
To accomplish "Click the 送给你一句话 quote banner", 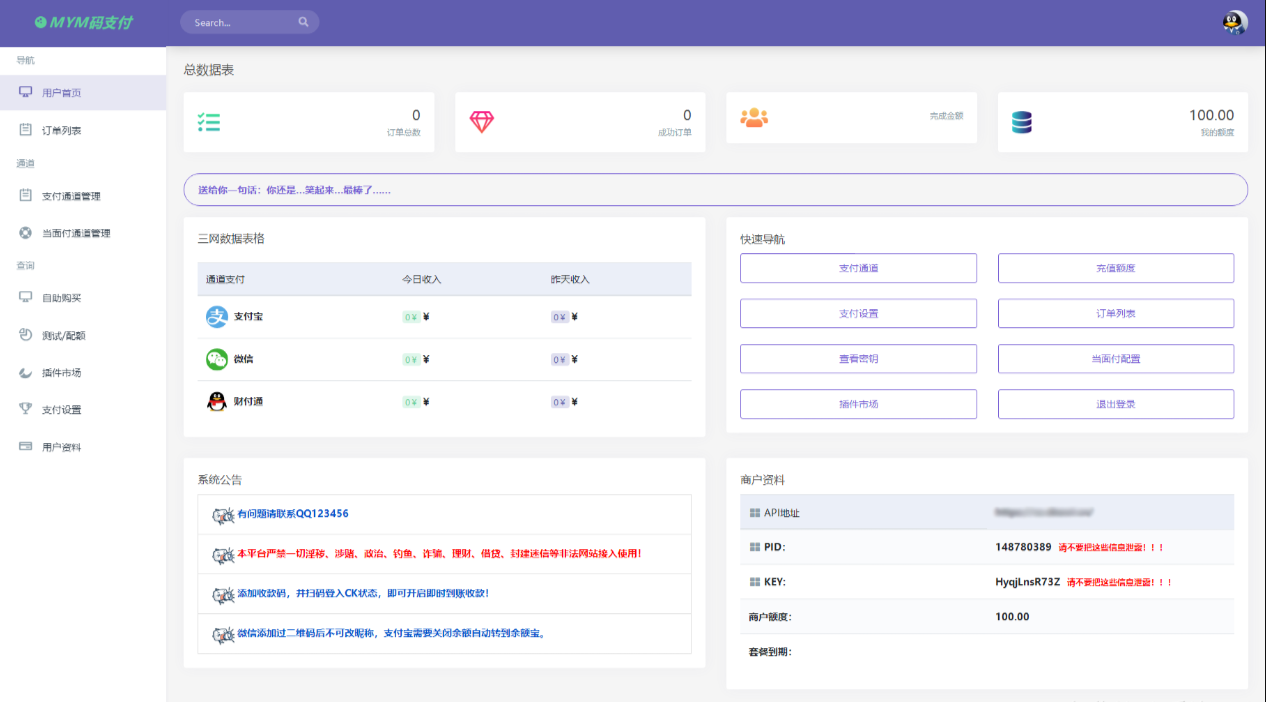I will [715, 190].
